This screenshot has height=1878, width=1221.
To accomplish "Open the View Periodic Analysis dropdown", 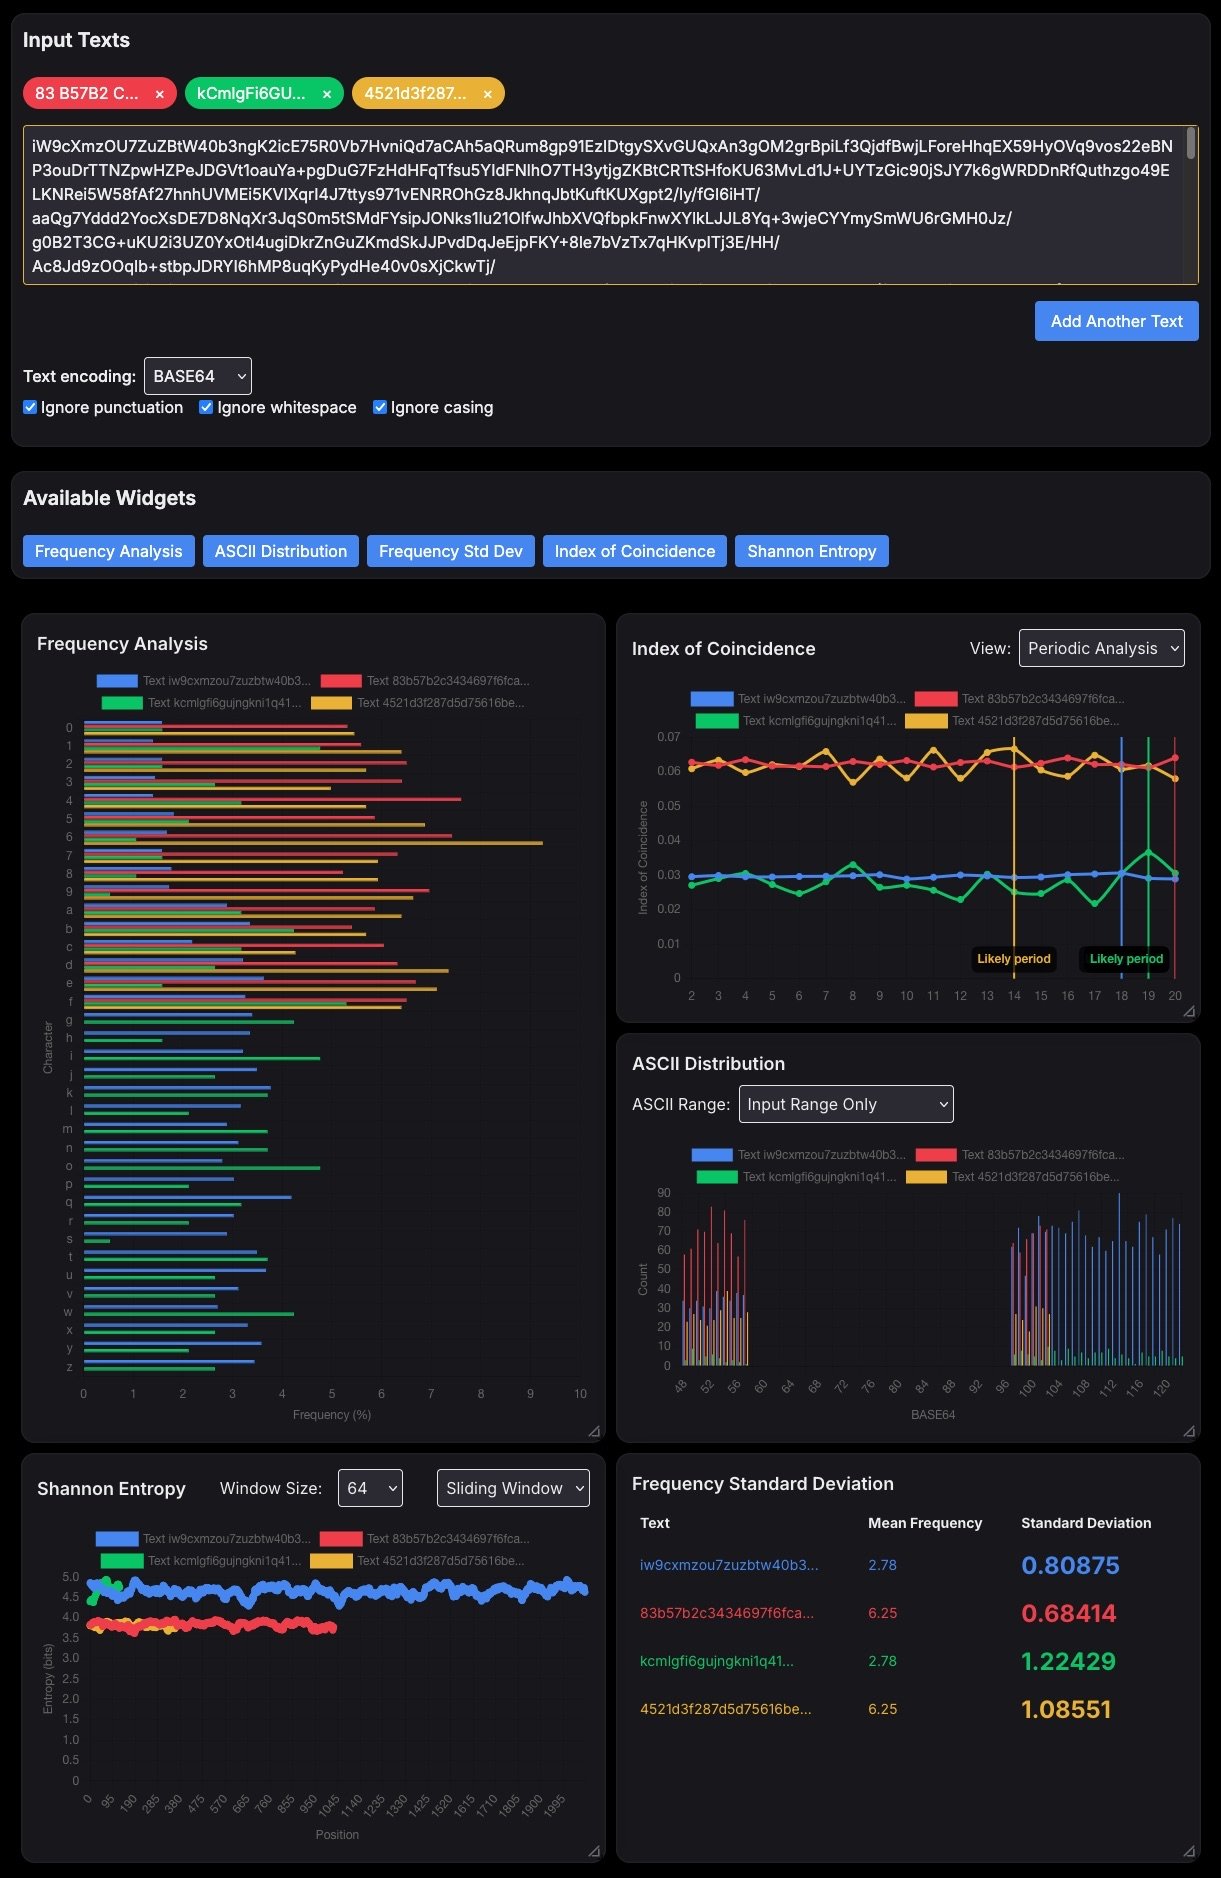I will point(1101,648).
